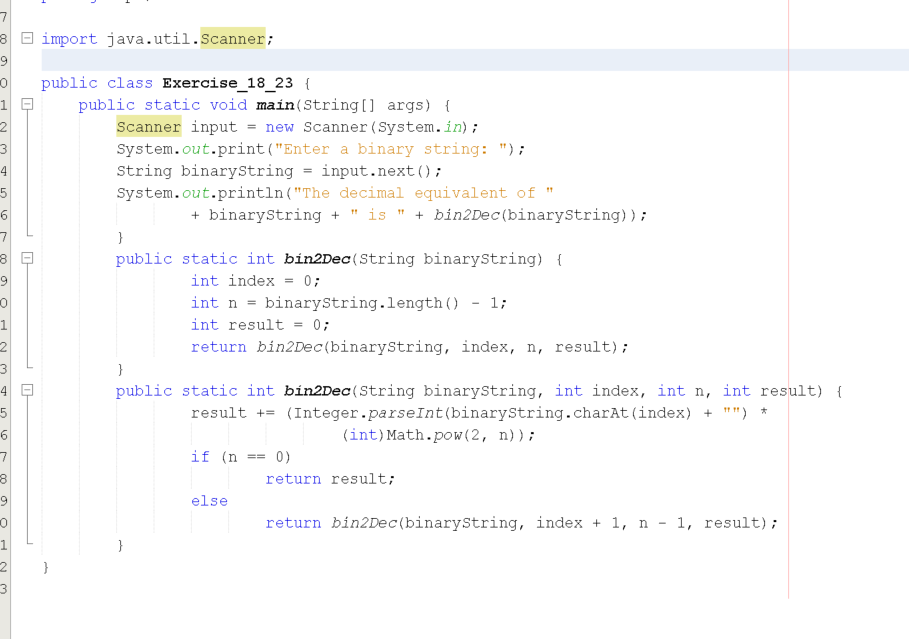Click the binaryString variable declaration
Viewport: 909px width, 639px height.
click(x=232, y=170)
